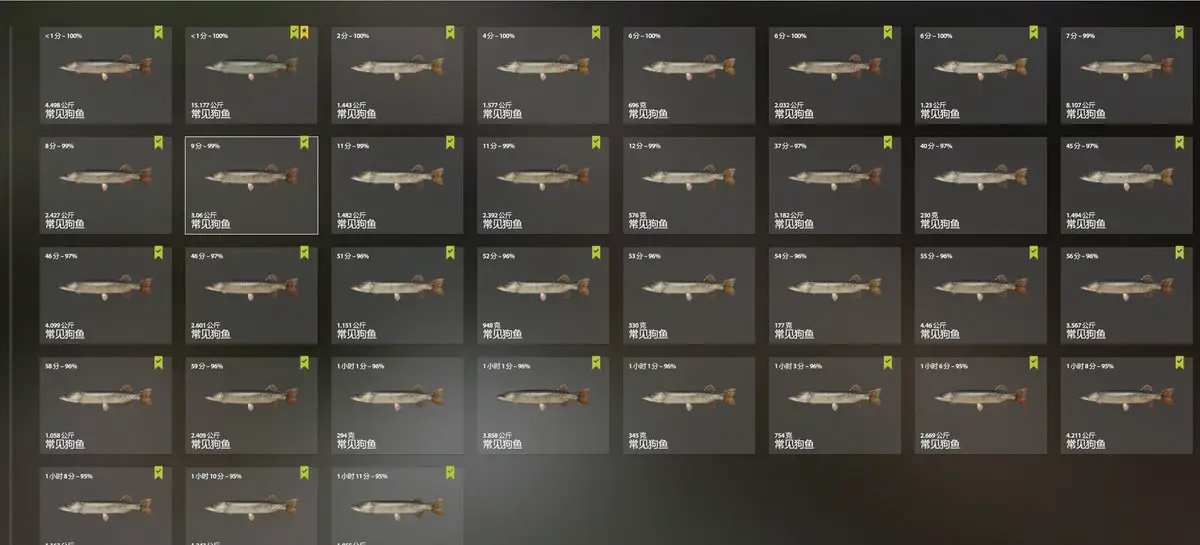Click green checkmark badge on 1.443 公斤 pike
The width and height of the screenshot is (1200, 545).
click(450, 33)
